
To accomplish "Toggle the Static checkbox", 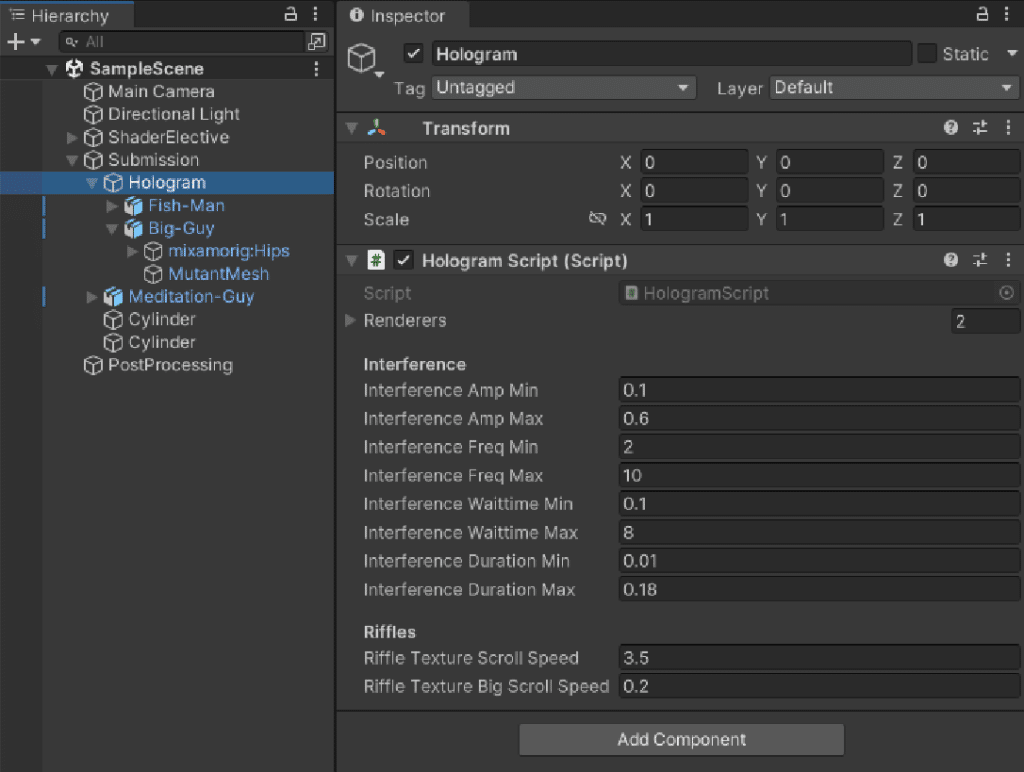I will (x=927, y=54).
